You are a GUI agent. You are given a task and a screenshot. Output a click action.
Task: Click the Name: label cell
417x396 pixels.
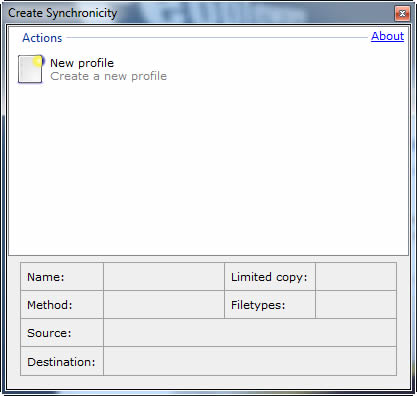62,276
